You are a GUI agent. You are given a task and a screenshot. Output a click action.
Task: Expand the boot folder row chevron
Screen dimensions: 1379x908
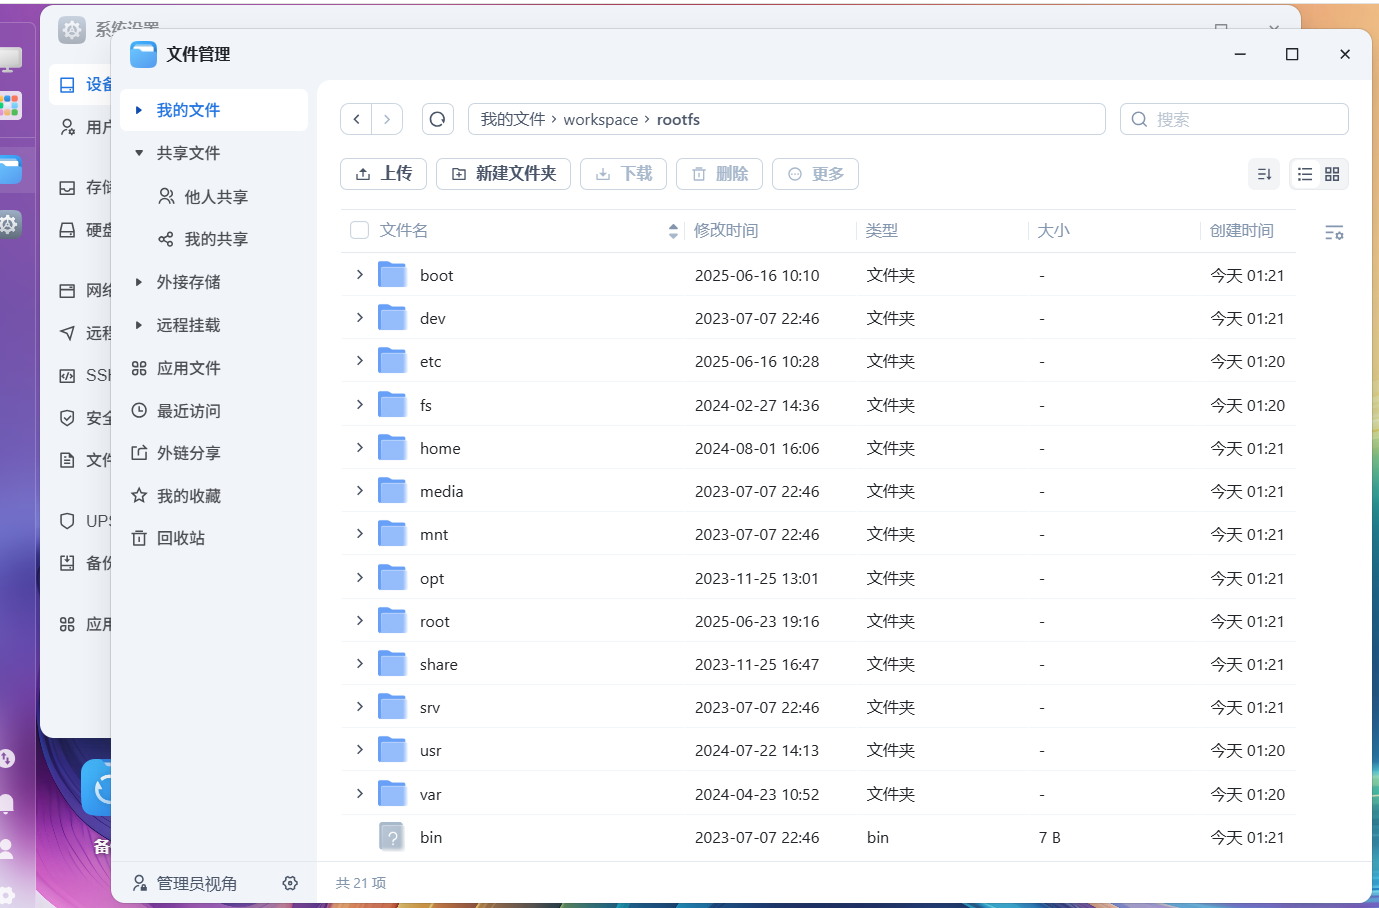(x=360, y=274)
